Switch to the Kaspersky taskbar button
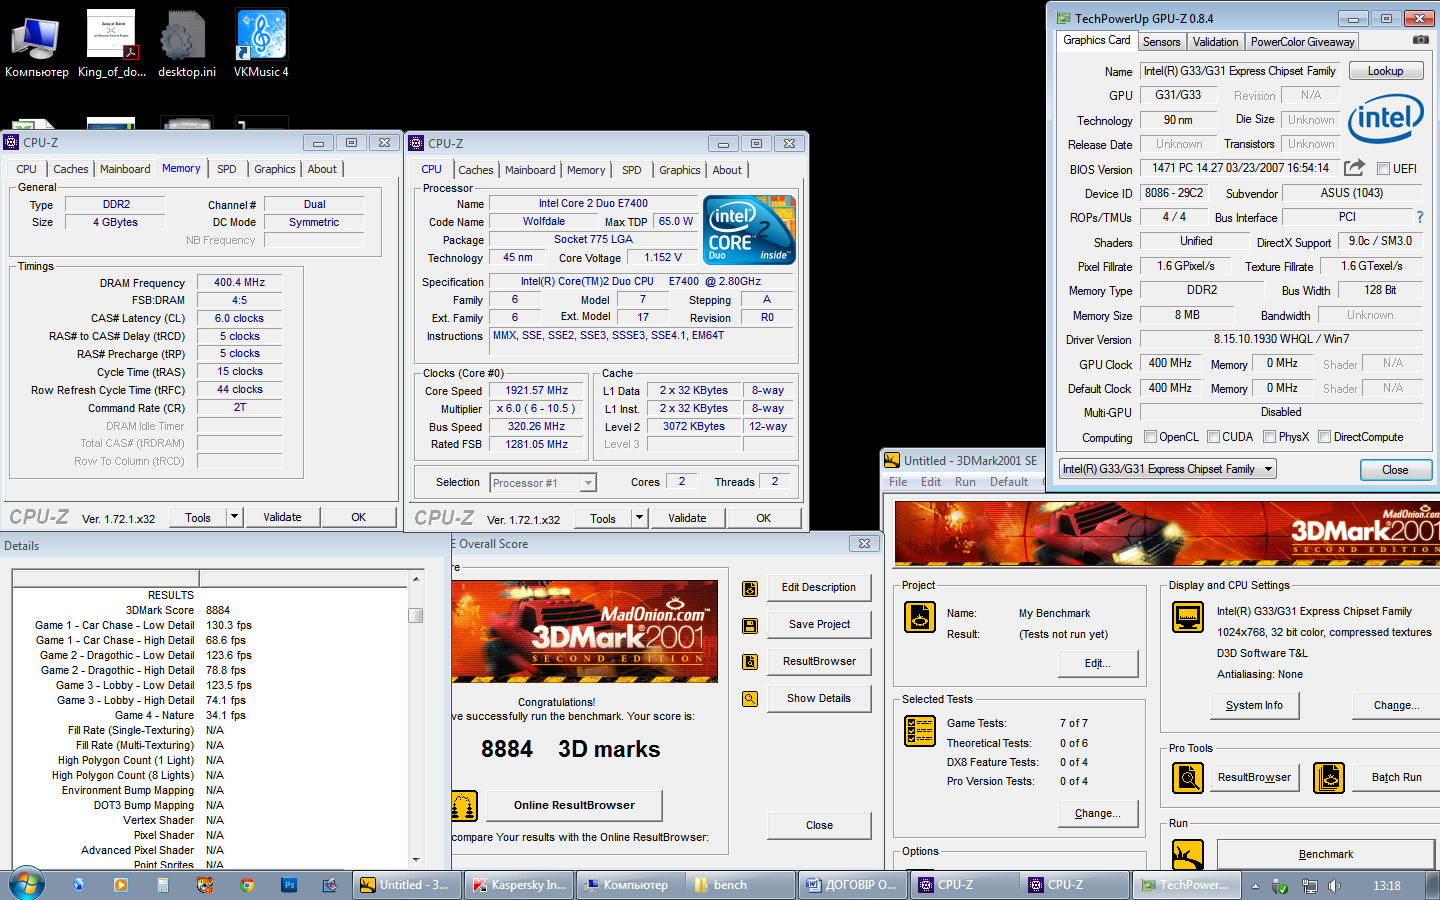This screenshot has width=1440, height=900. 520,885
